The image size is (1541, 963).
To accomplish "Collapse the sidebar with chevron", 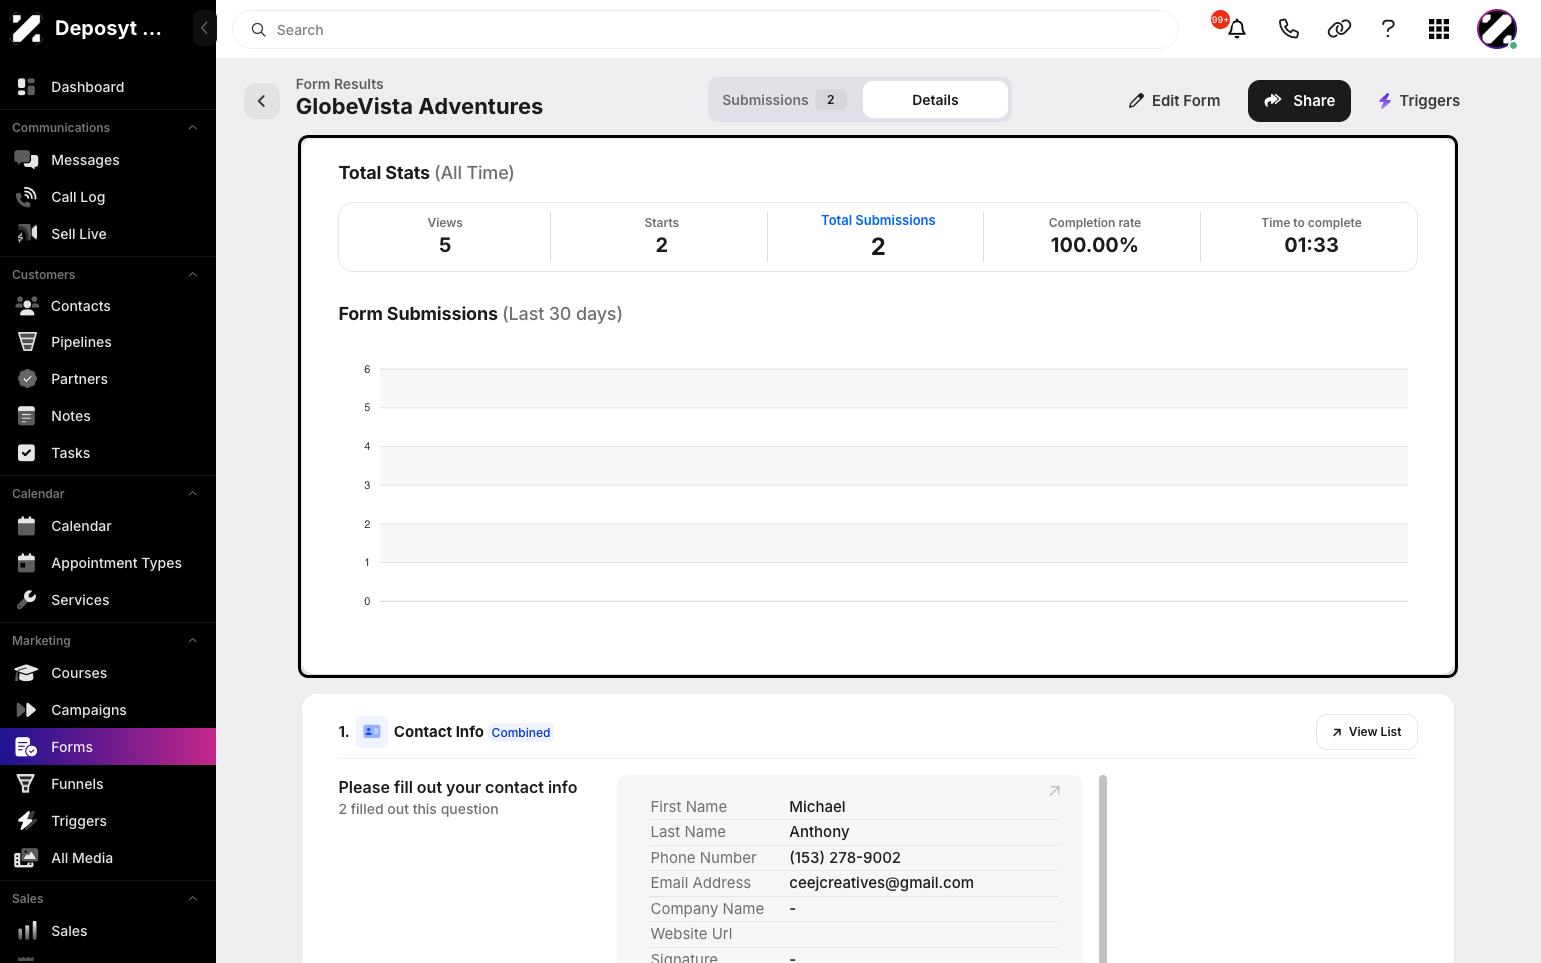I will (x=204, y=28).
